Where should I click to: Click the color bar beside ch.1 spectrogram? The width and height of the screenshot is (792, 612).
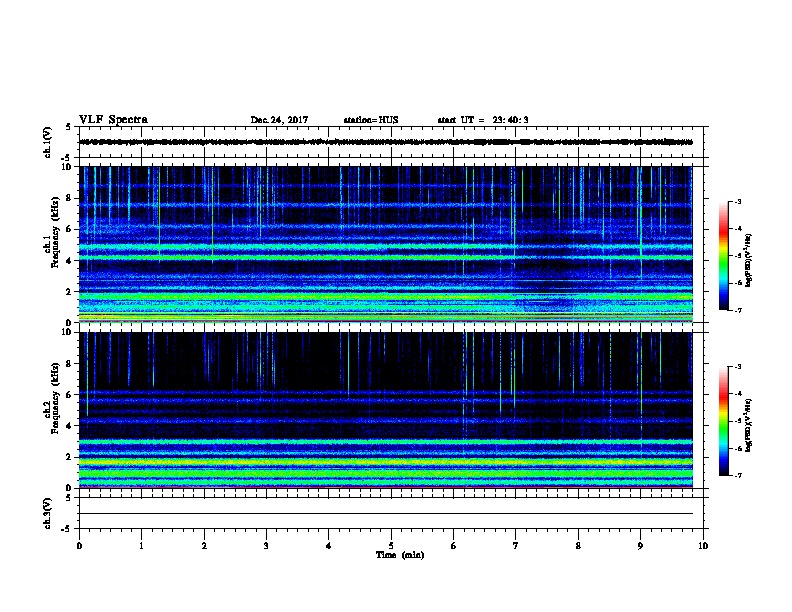pyautogui.click(x=723, y=256)
